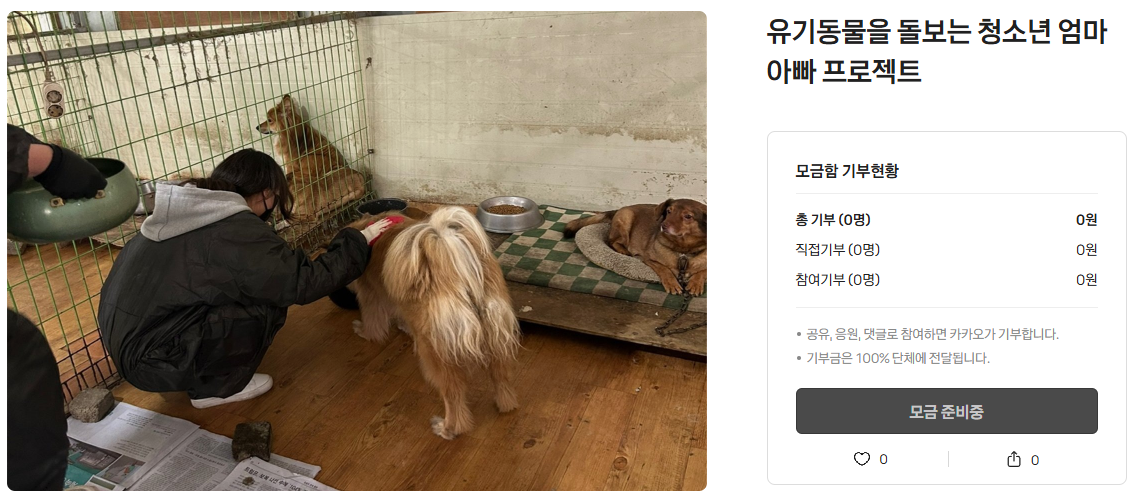The height and width of the screenshot is (497, 1136).
Task: Click the share icon
Action: (x=1014, y=459)
